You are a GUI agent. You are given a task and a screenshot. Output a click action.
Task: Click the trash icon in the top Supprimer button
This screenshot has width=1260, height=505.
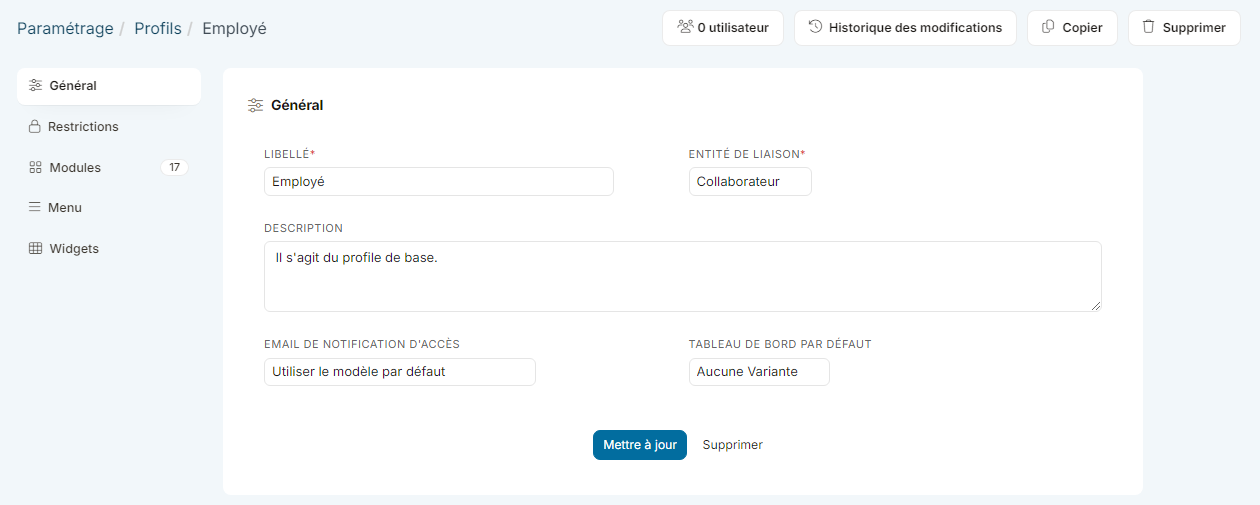tap(1148, 27)
